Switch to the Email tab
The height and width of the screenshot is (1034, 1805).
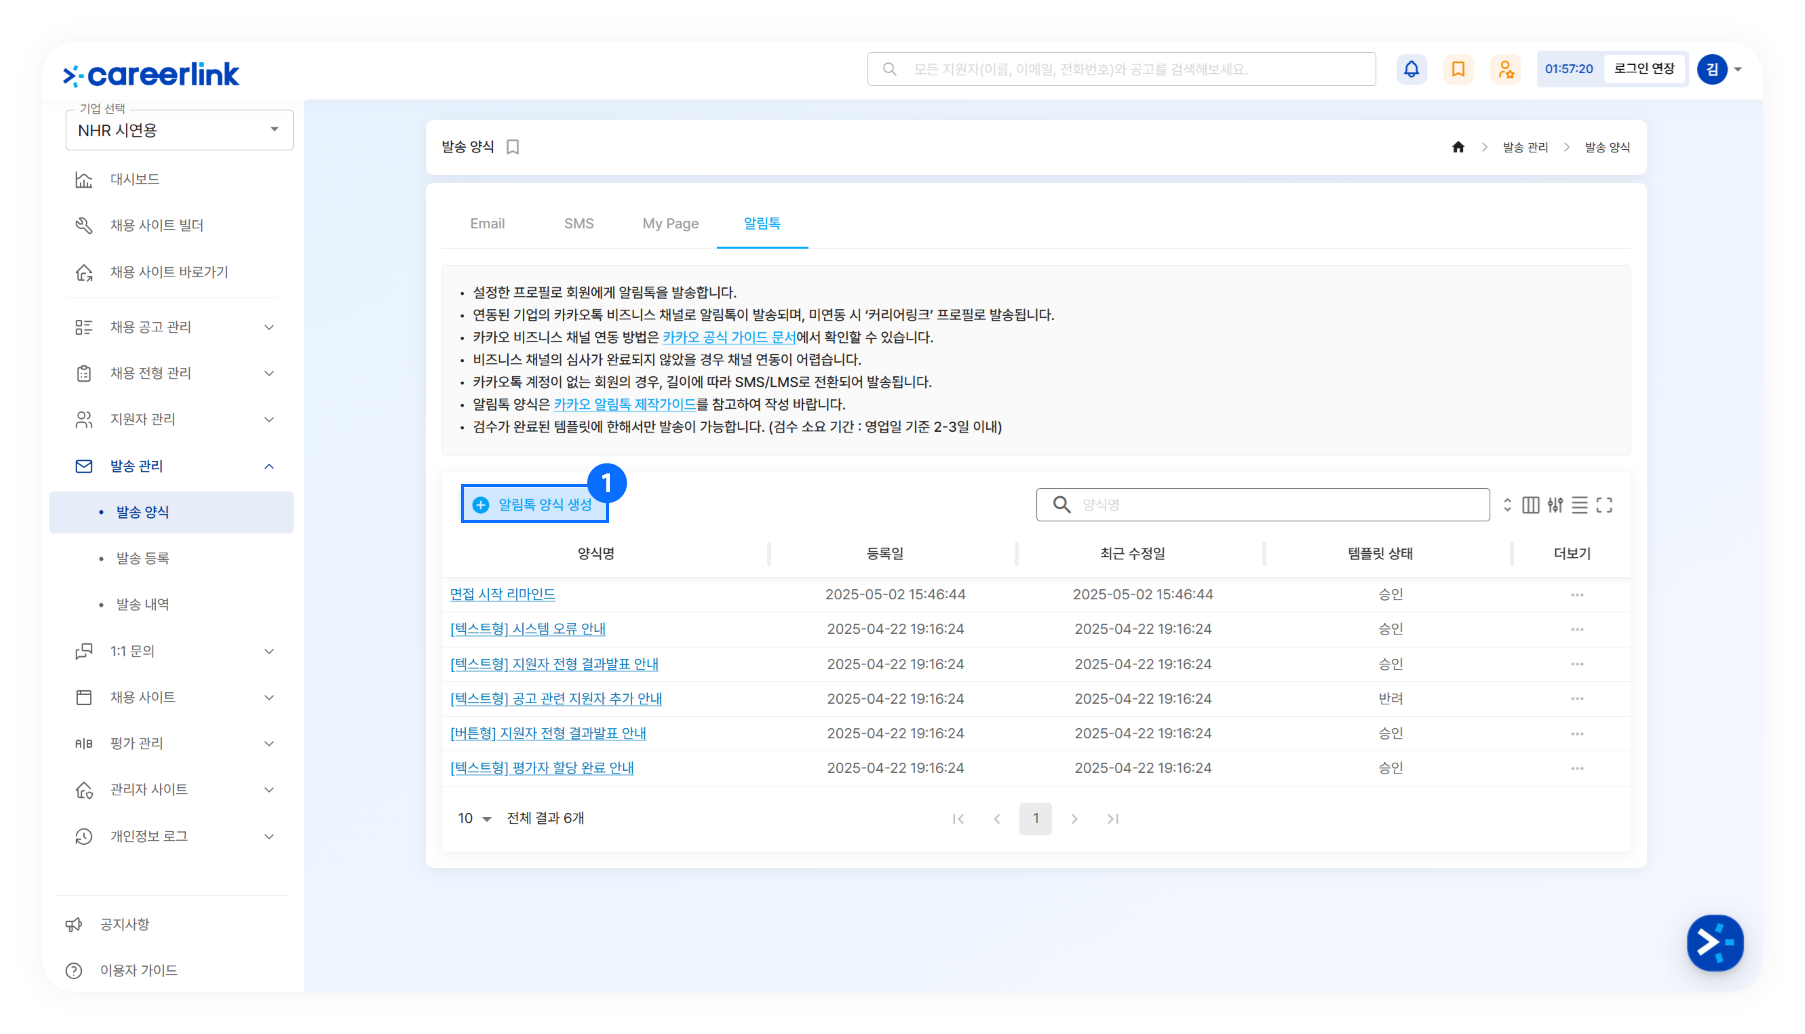(x=487, y=224)
